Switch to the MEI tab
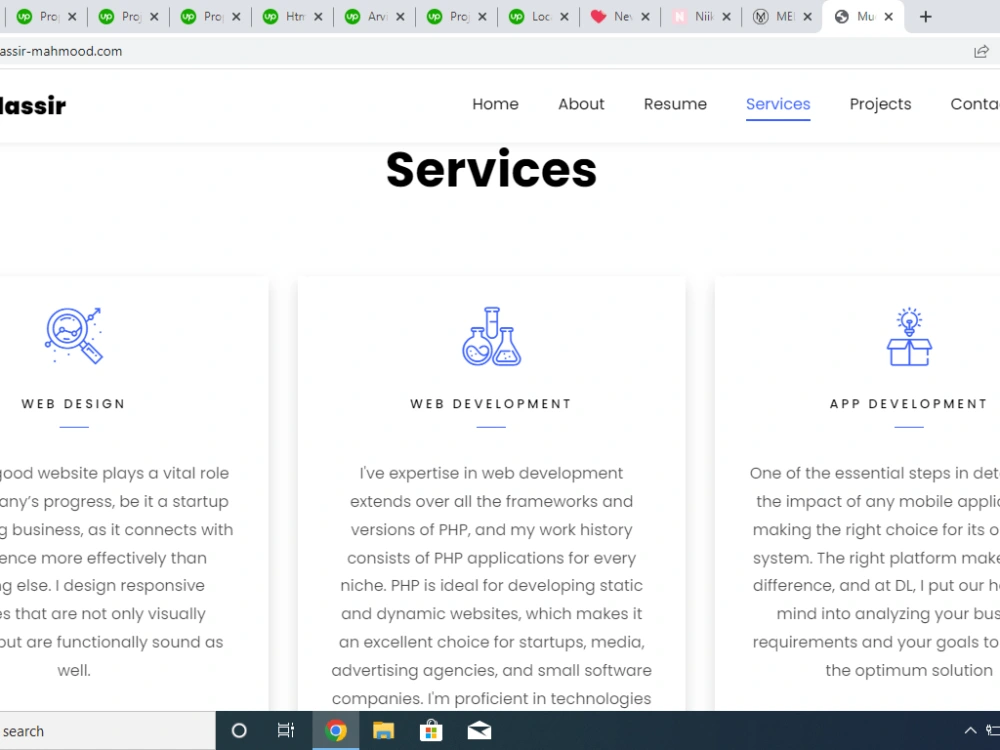The width and height of the screenshot is (1000, 750). pos(774,17)
